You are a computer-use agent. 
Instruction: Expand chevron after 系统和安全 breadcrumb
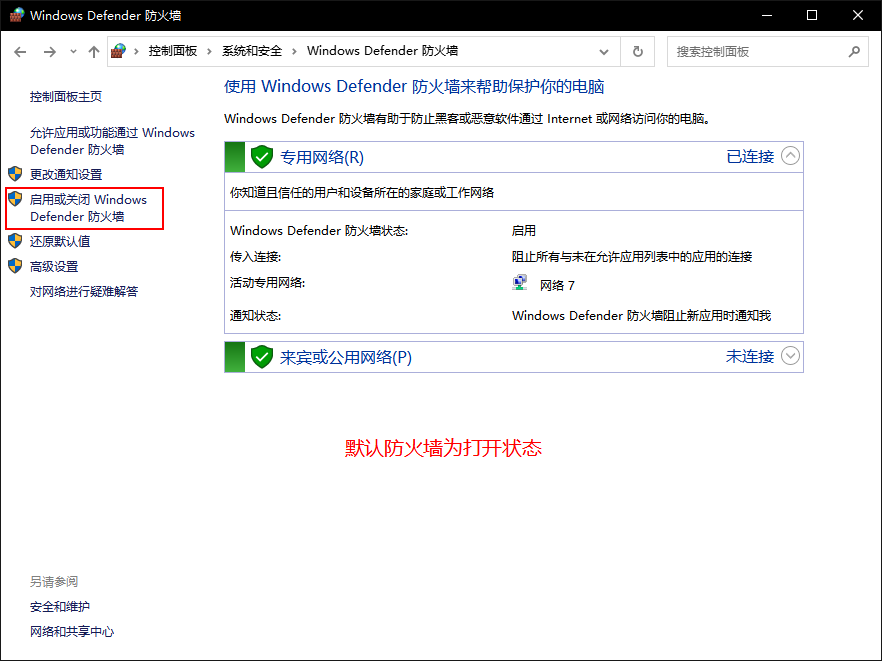coord(294,52)
